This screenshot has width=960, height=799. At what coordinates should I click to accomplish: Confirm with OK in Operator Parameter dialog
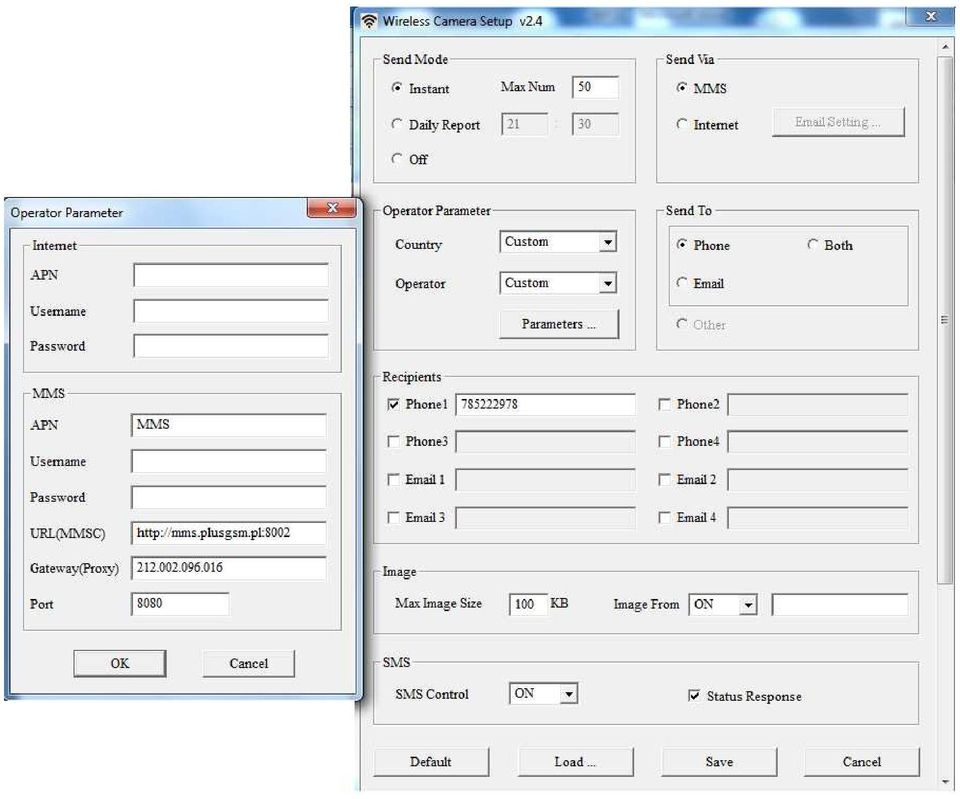(120, 664)
